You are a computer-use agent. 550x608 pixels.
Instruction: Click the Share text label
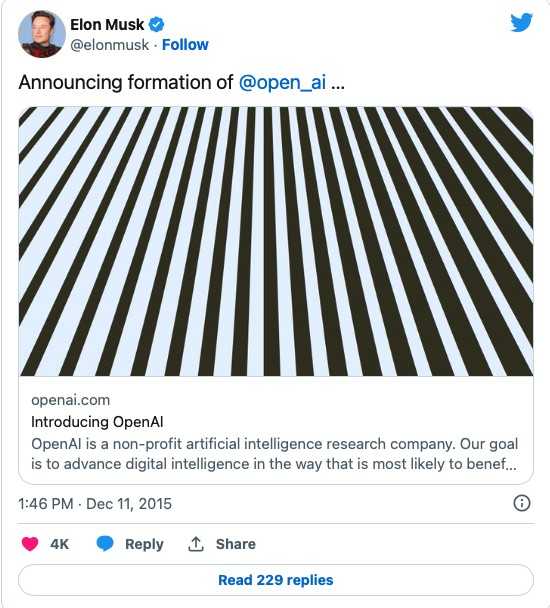[x=236, y=544]
